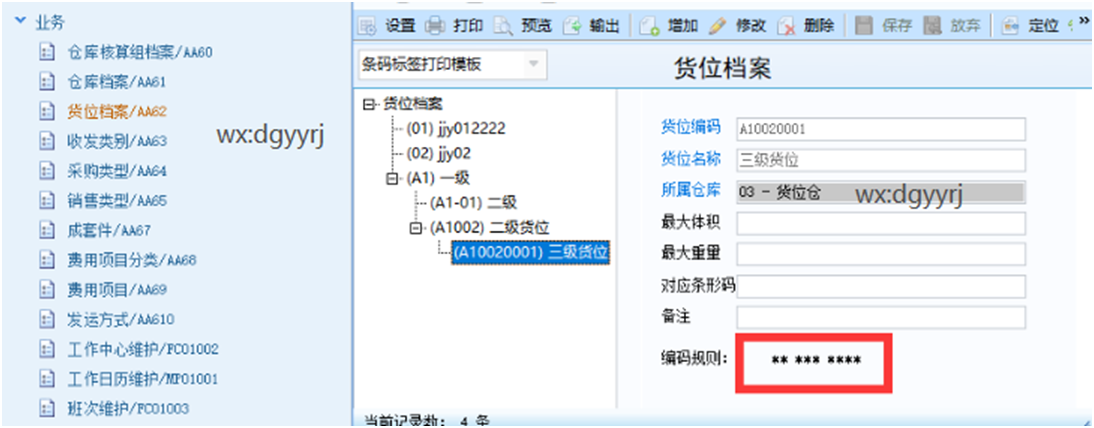Click document icon beside 仓库核算组档案/AA60
This screenshot has width=1094, height=428.
pyautogui.click(x=47, y=52)
